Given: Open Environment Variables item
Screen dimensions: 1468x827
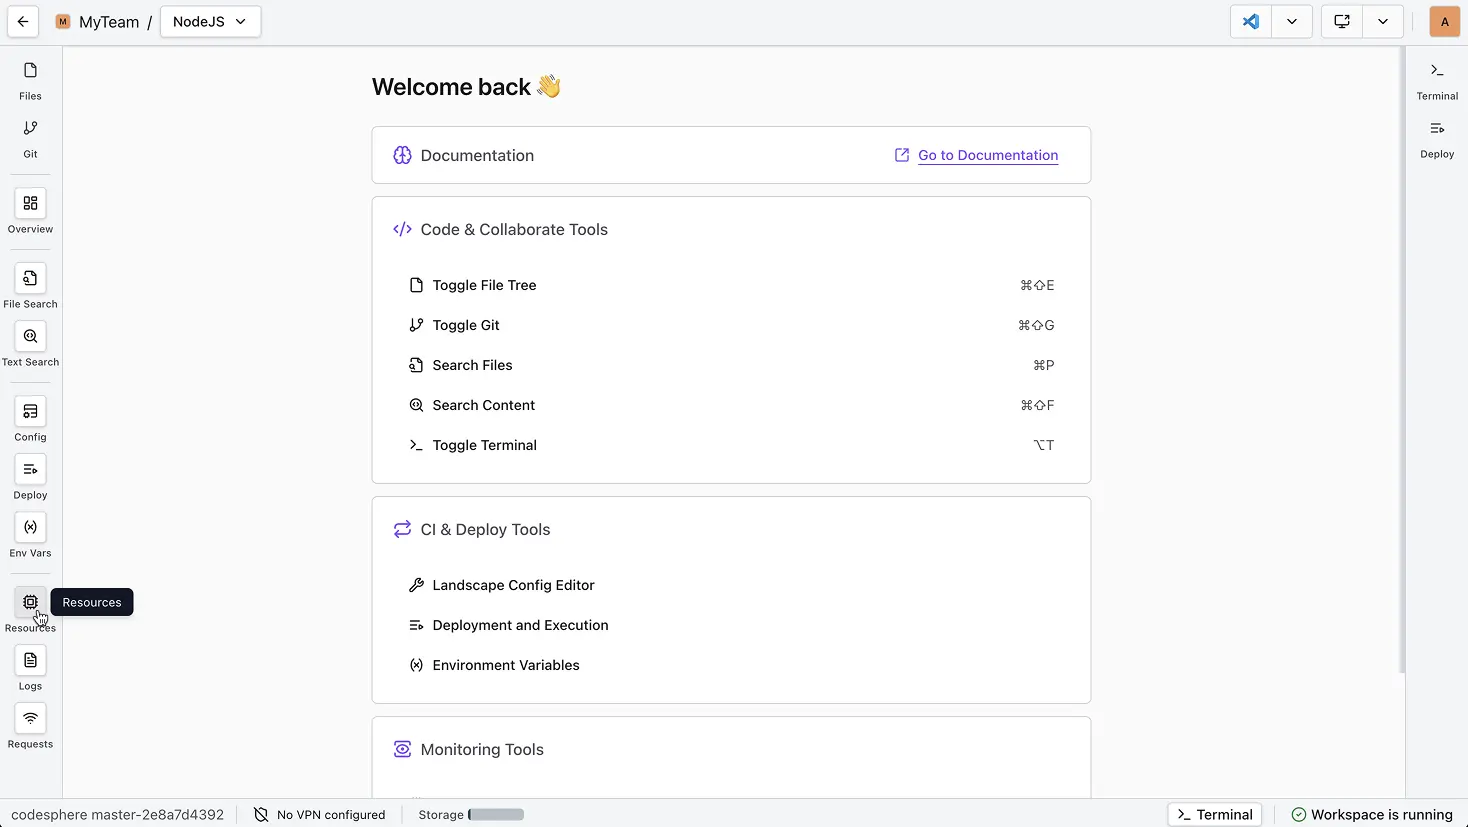Looking at the screenshot, I should [x=731, y=666].
